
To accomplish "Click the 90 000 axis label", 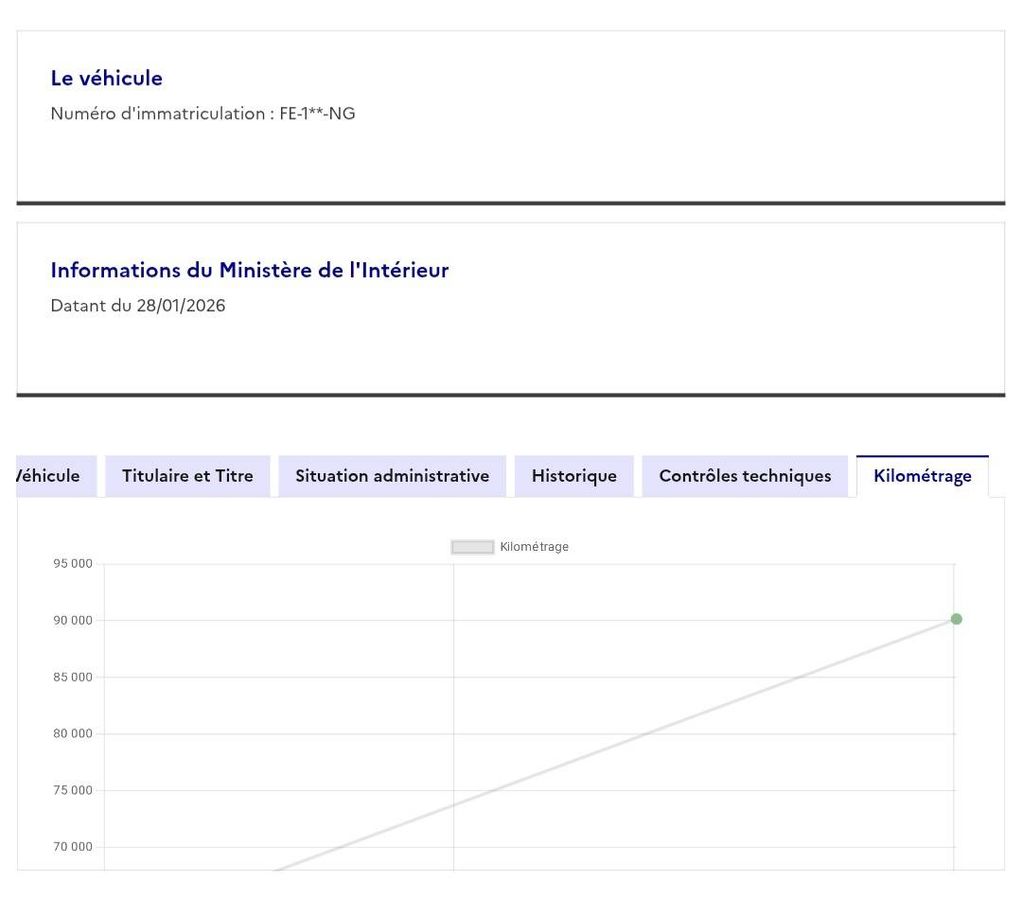I will tap(73, 621).
